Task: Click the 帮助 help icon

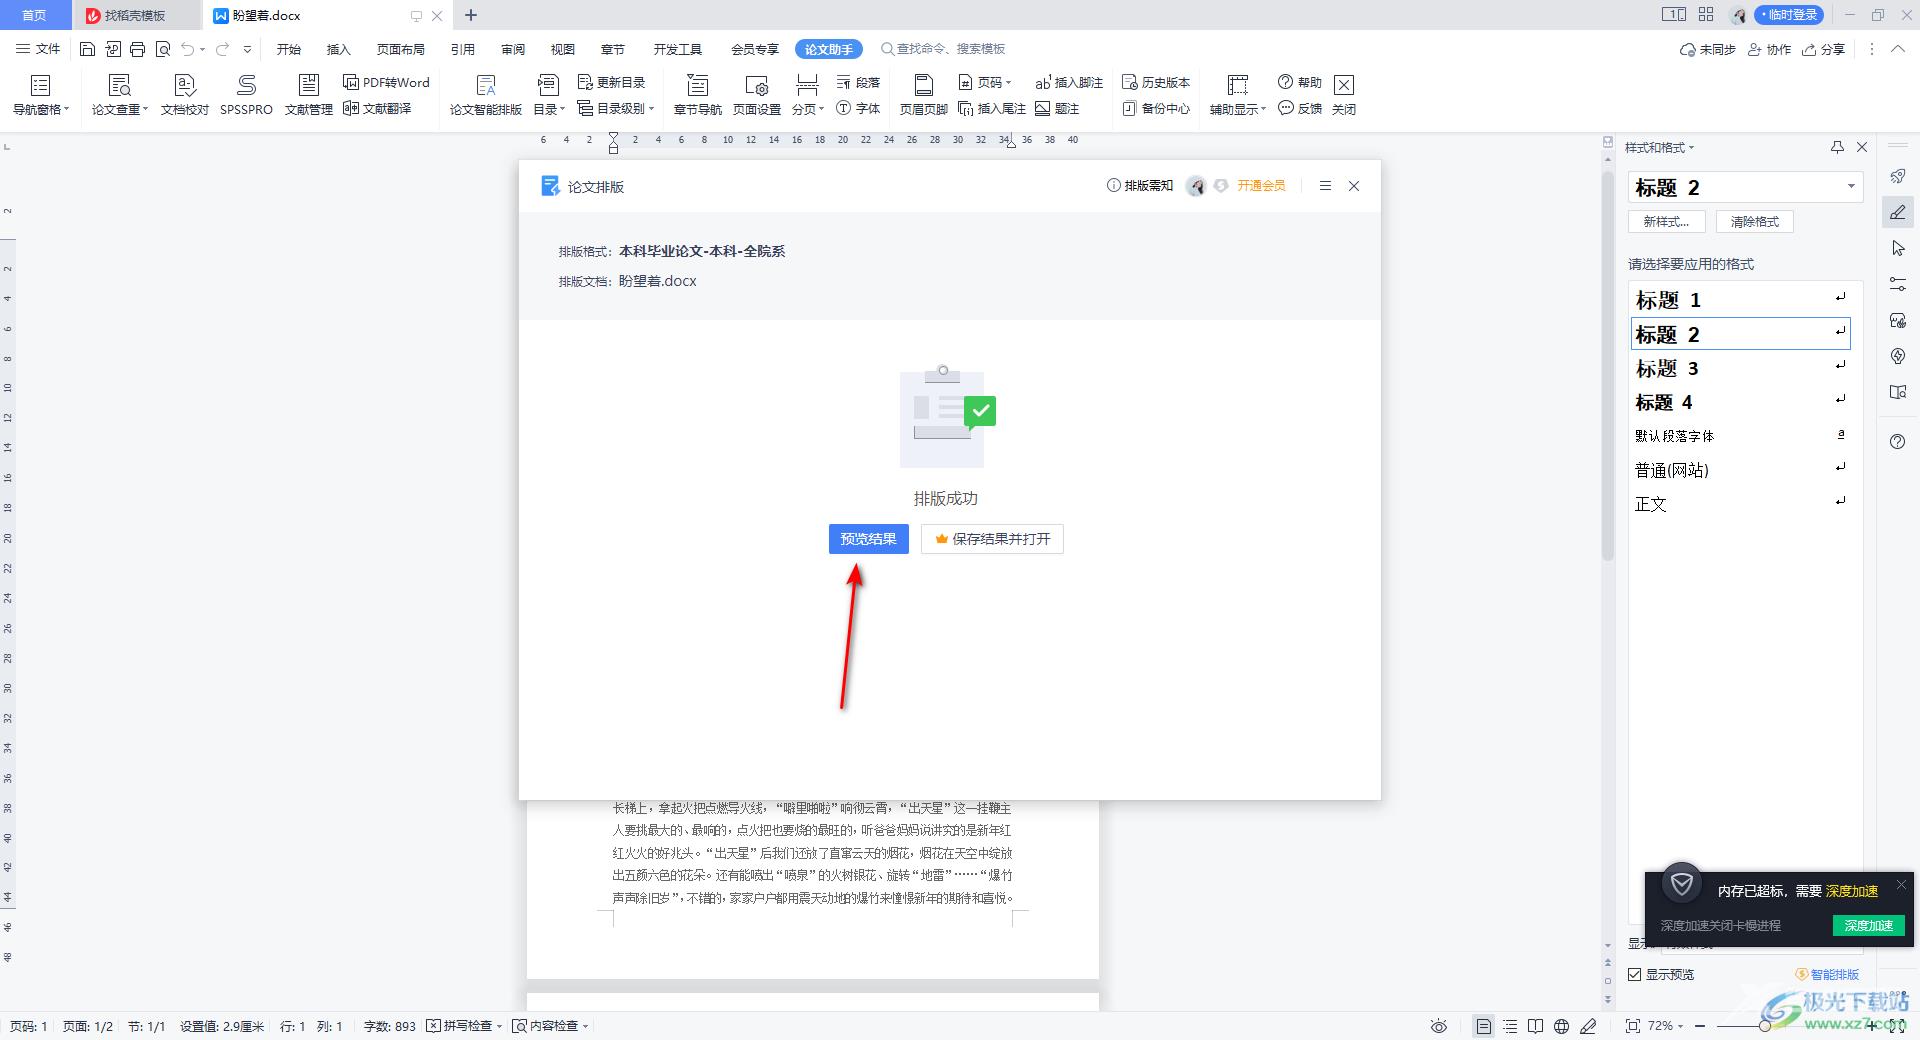Action: click(1300, 82)
